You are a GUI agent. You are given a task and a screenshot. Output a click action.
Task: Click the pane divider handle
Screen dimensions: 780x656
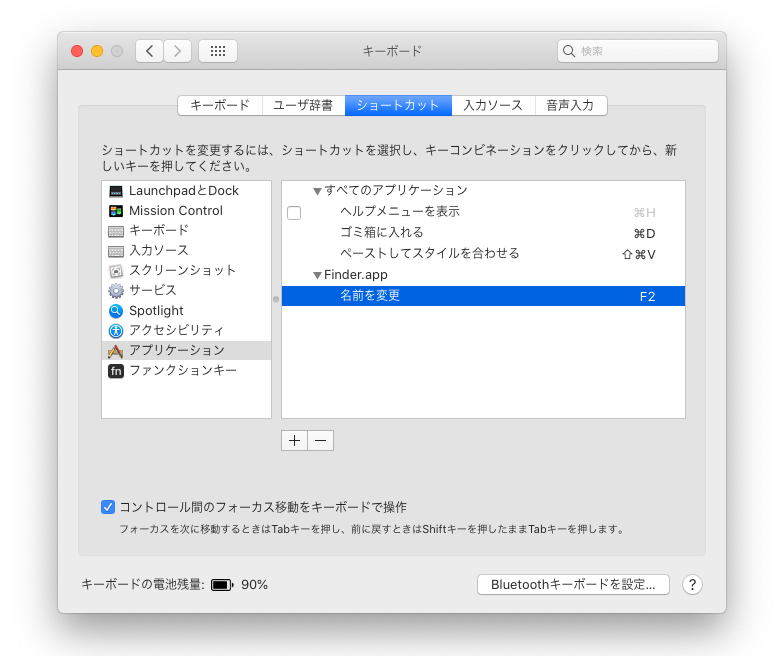tap(276, 299)
